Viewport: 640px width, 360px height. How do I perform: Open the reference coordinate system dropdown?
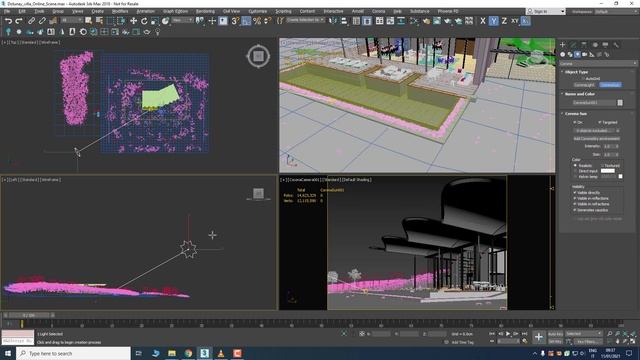(x=182, y=20)
